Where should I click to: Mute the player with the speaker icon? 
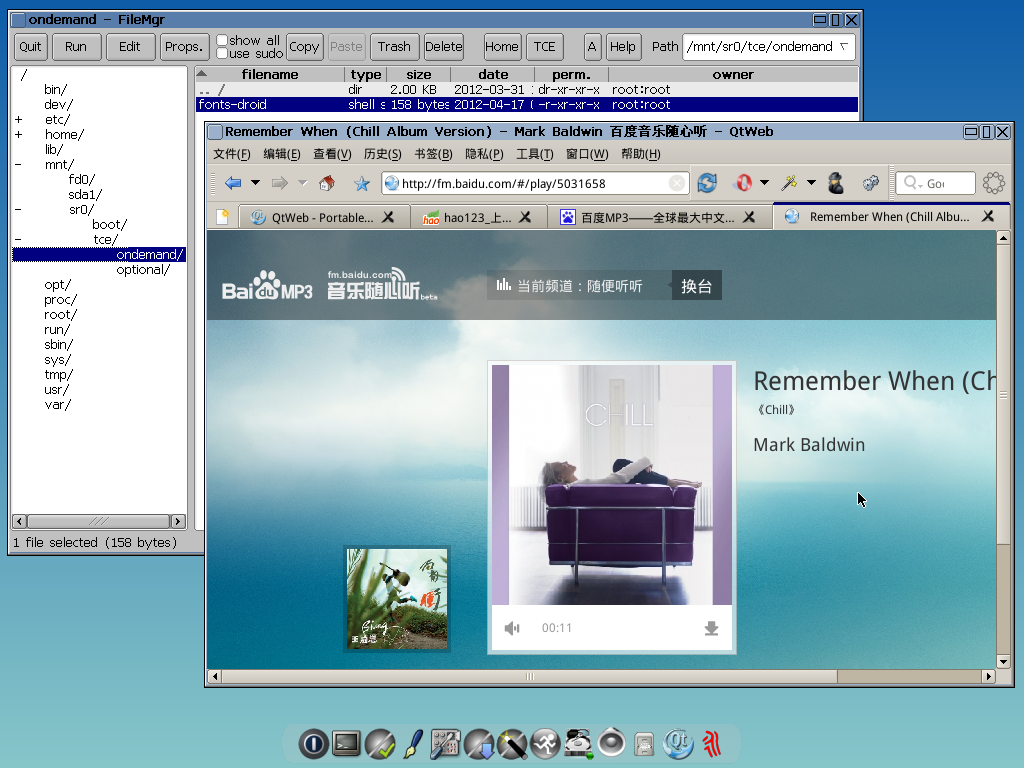point(512,628)
